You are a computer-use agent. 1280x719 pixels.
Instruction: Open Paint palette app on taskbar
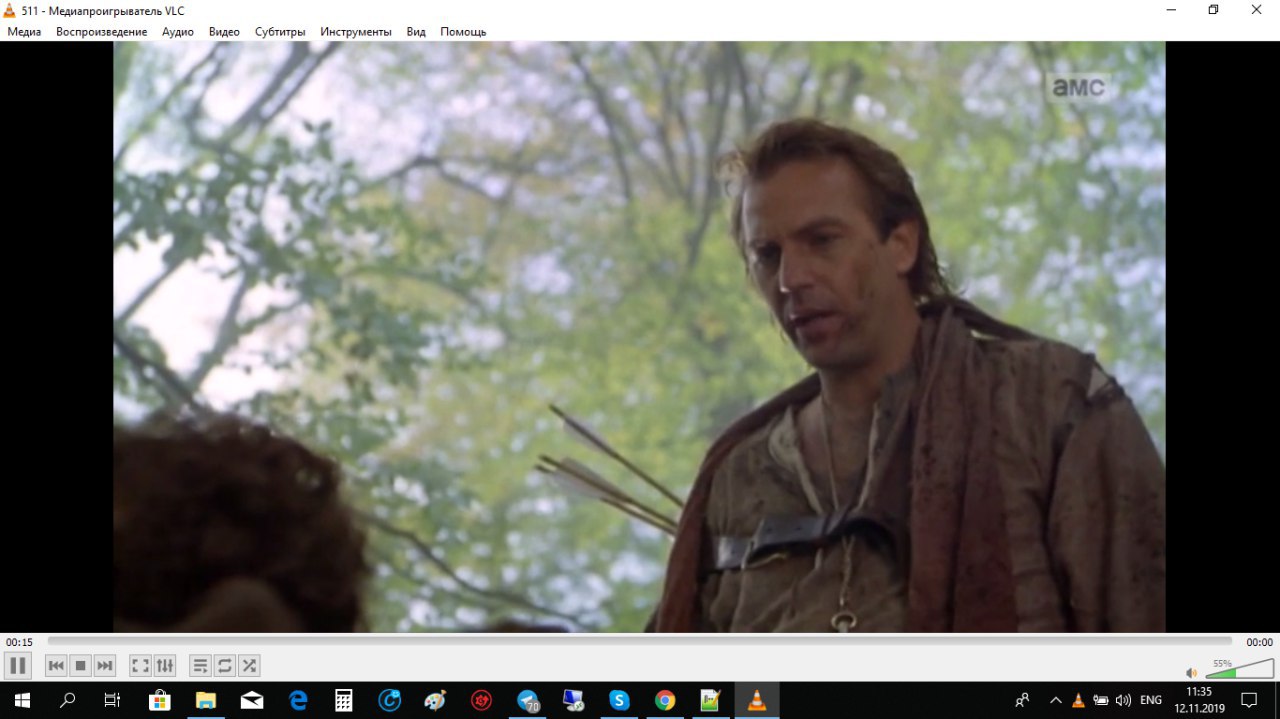435,700
